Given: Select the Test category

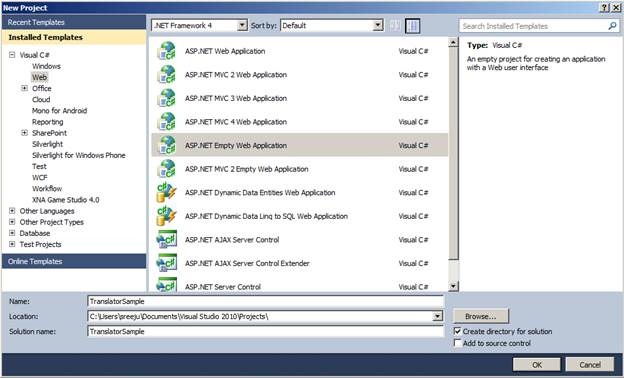Looking at the screenshot, I should 39,166.
